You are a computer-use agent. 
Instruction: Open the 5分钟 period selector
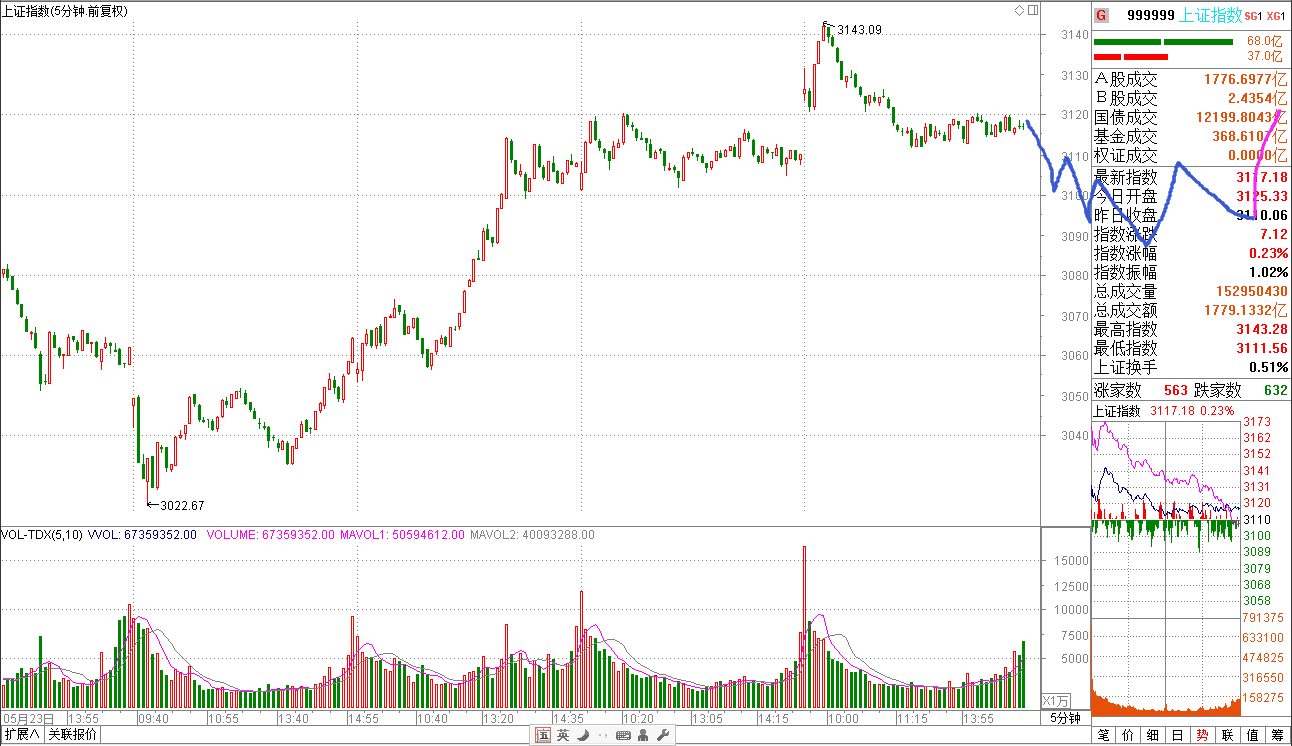(x=1065, y=718)
